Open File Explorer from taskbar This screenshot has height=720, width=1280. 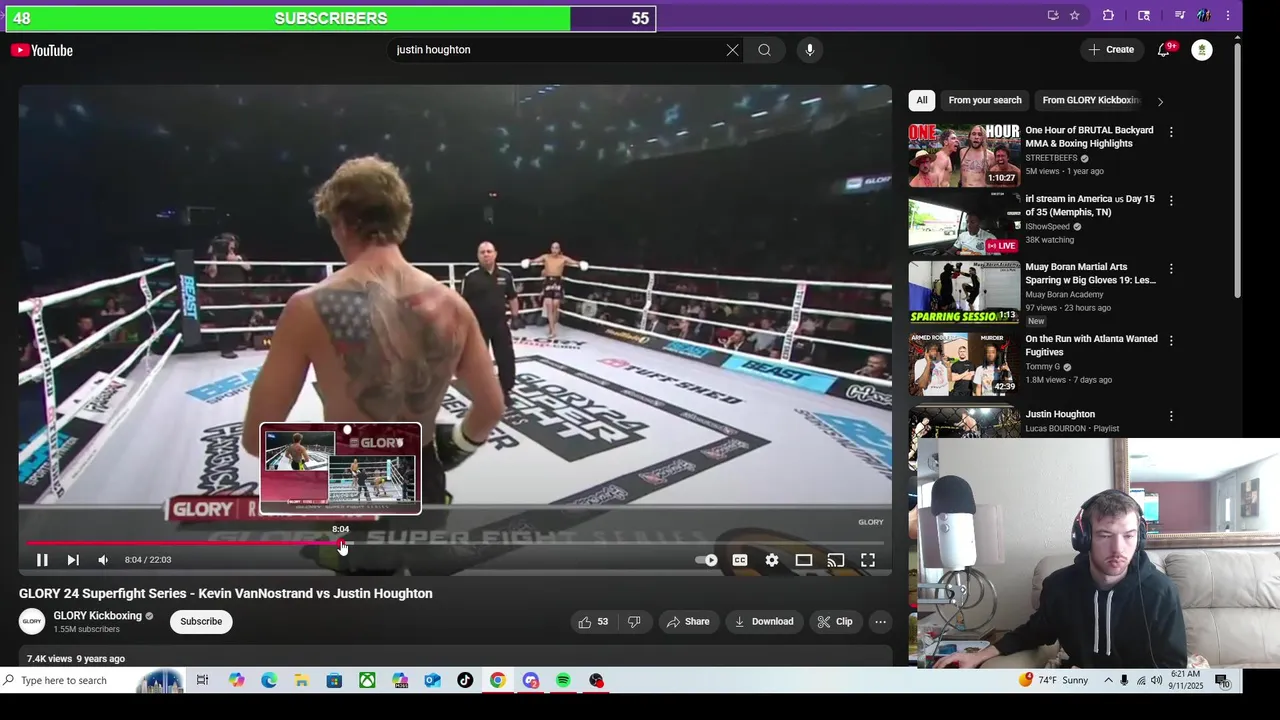tap(301, 681)
